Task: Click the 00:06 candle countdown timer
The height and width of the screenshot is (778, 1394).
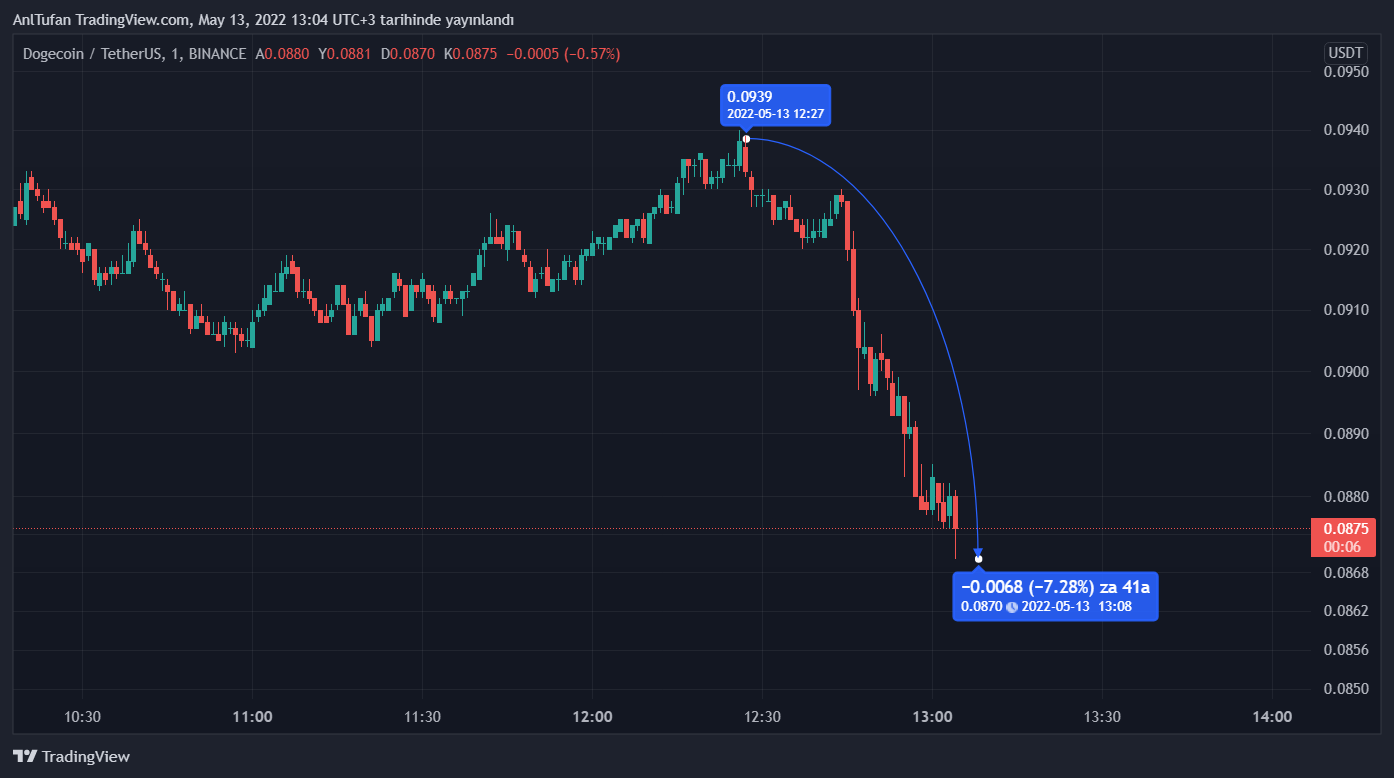Action: tap(1341, 547)
